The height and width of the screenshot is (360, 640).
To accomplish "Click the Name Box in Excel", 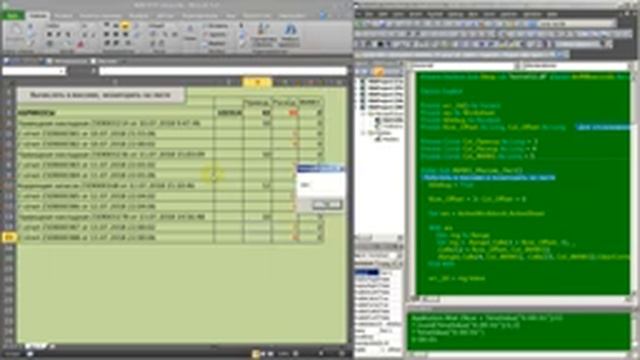I will (x=31, y=71).
